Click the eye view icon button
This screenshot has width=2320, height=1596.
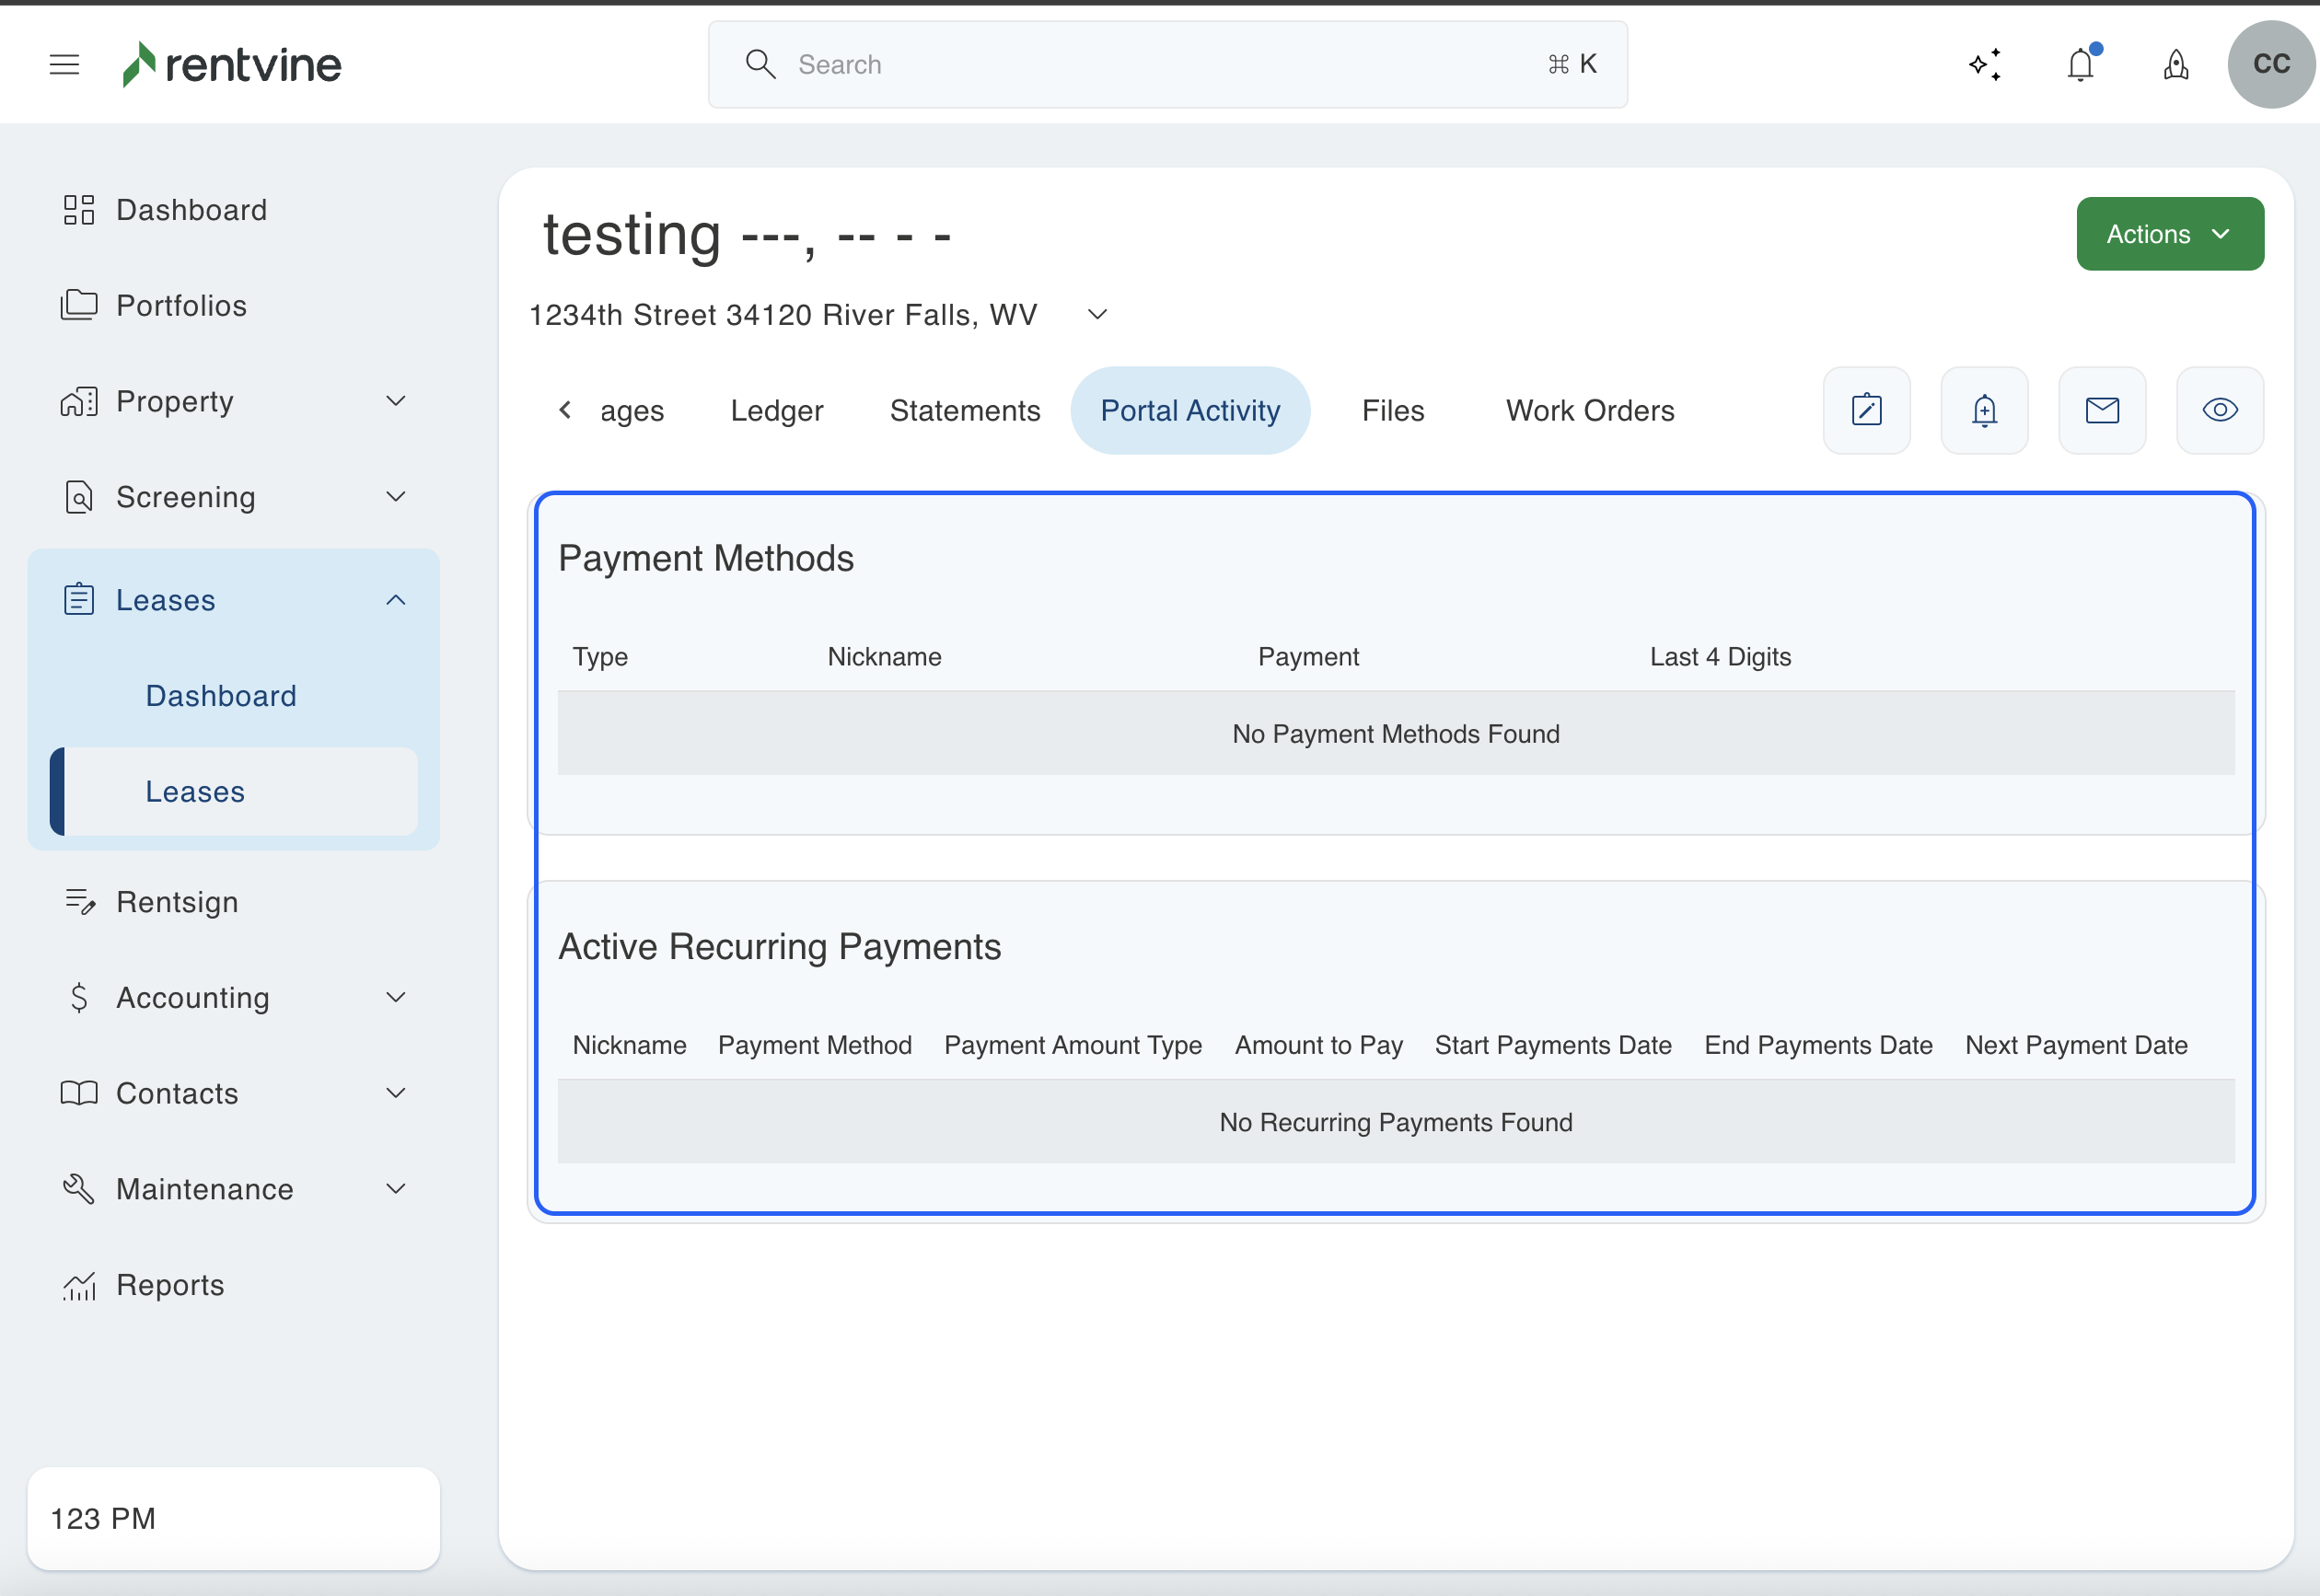(x=2220, y=410)
